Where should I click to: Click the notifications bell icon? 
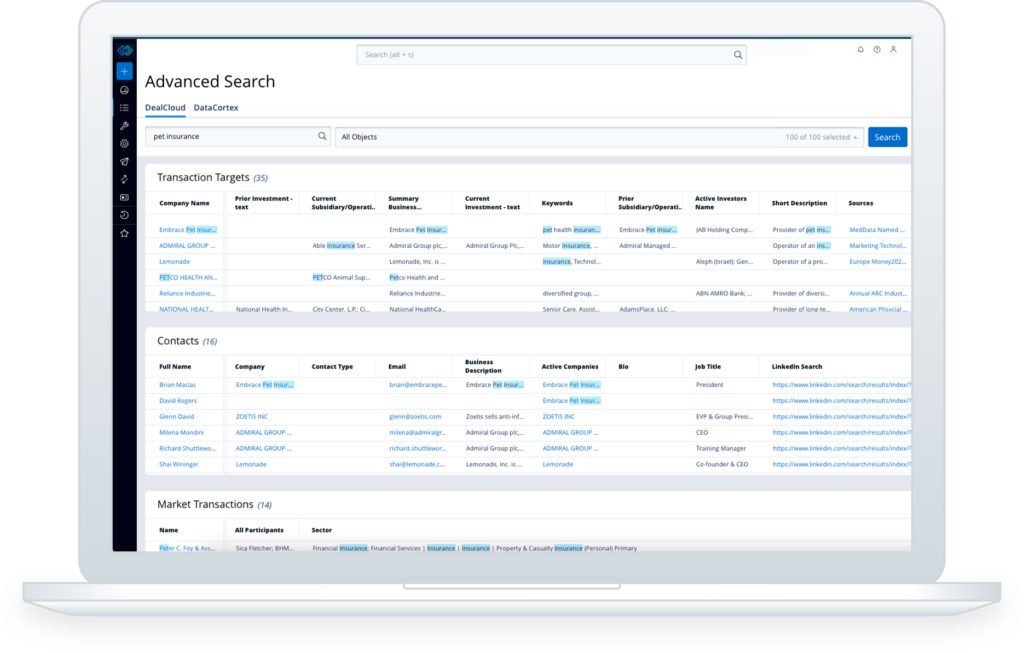pyautogui.click(x=861, y=50)
